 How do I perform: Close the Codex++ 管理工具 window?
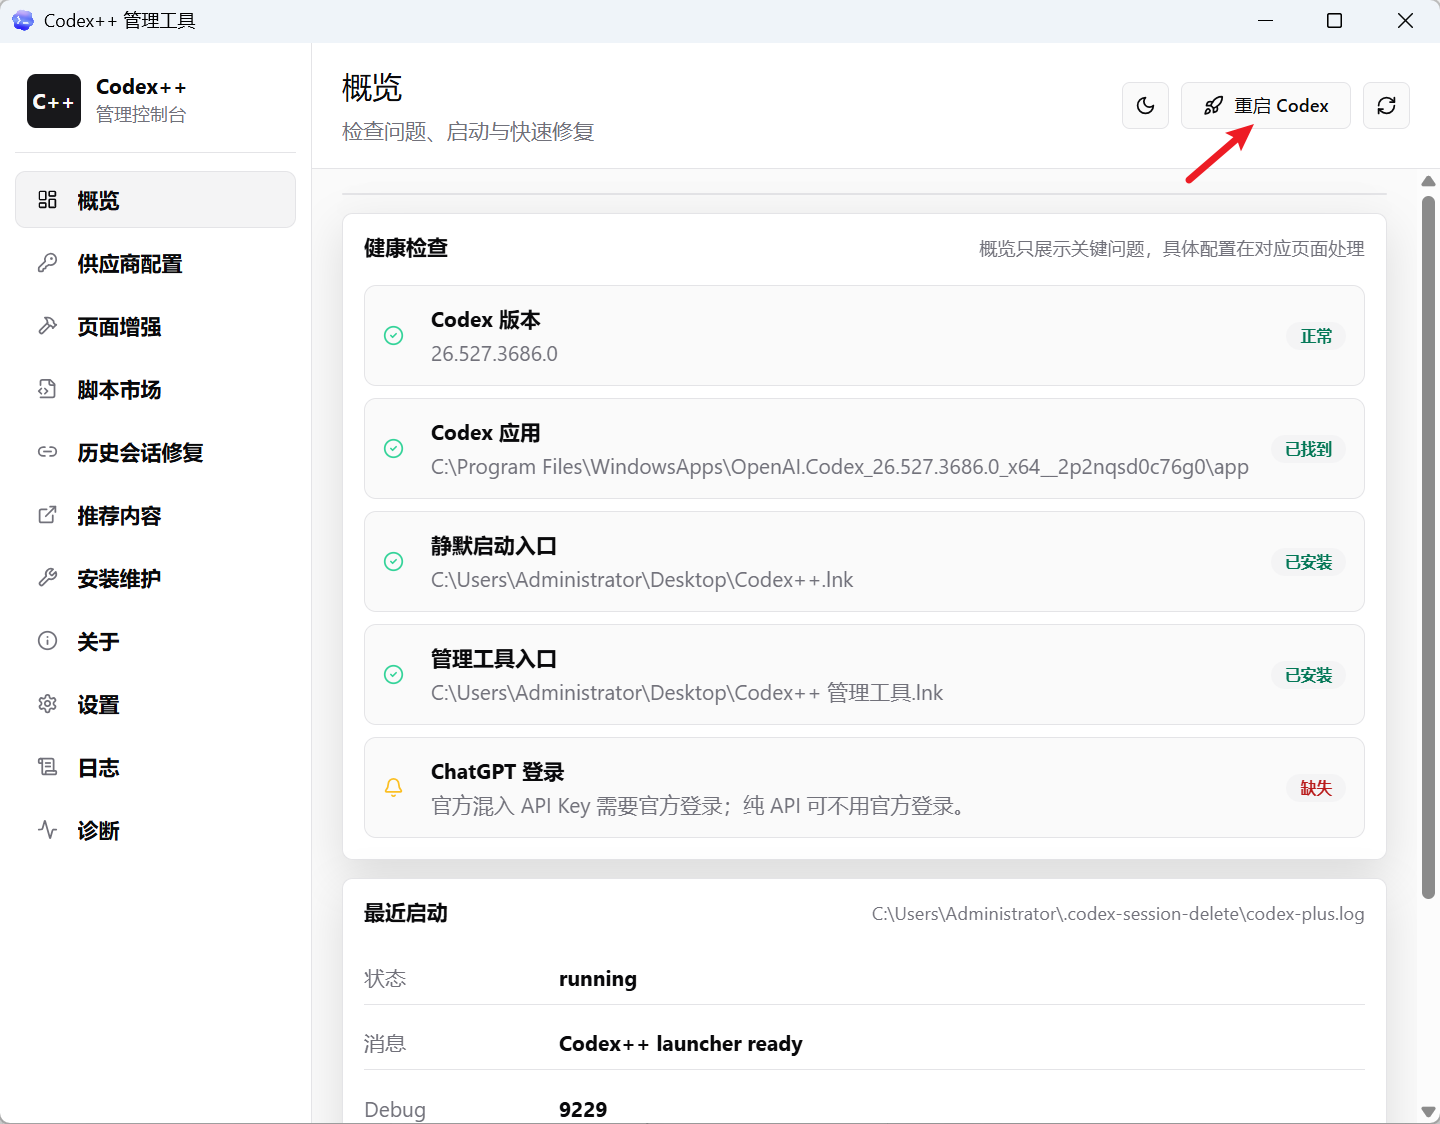click(1405, 20)
